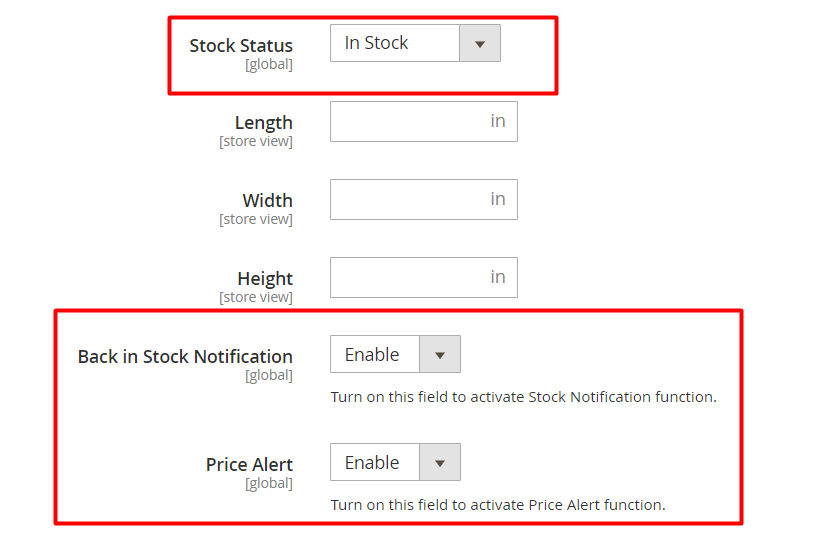The width and height of the screenshot is (816, 545).
Task: Click the Price Alert field label
Action: pyautogui.click(x=249, y=465)
